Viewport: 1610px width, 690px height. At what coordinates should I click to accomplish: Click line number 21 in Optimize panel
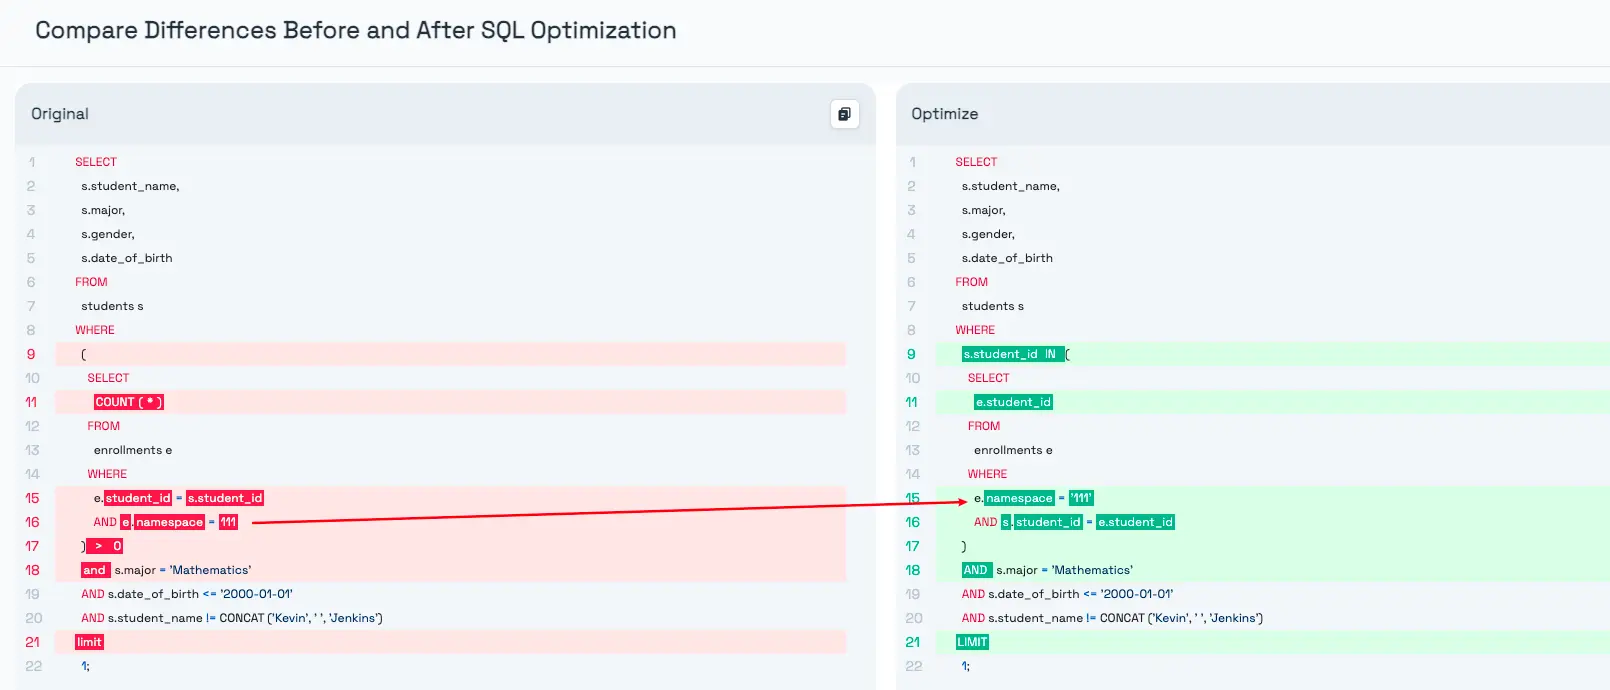pos(913,642)
